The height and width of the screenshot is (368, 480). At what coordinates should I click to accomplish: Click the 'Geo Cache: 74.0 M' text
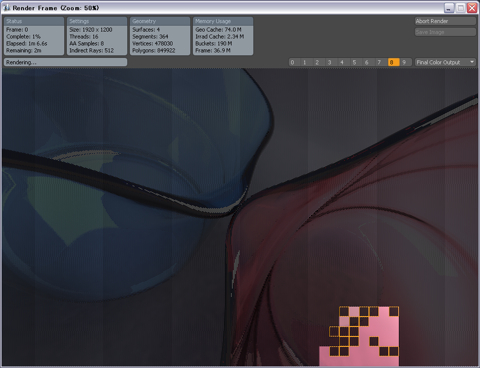(218, 30)
